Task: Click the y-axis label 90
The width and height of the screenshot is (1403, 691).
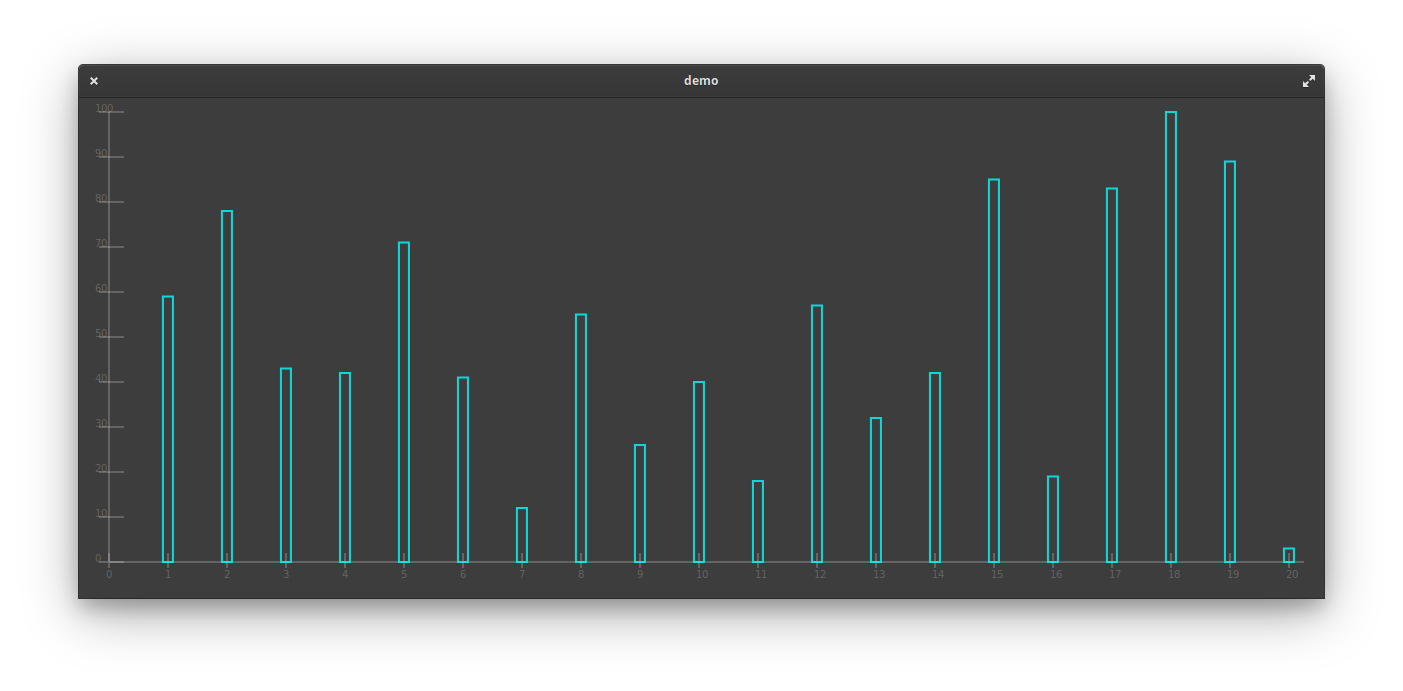Action: (x=102, y=153)
